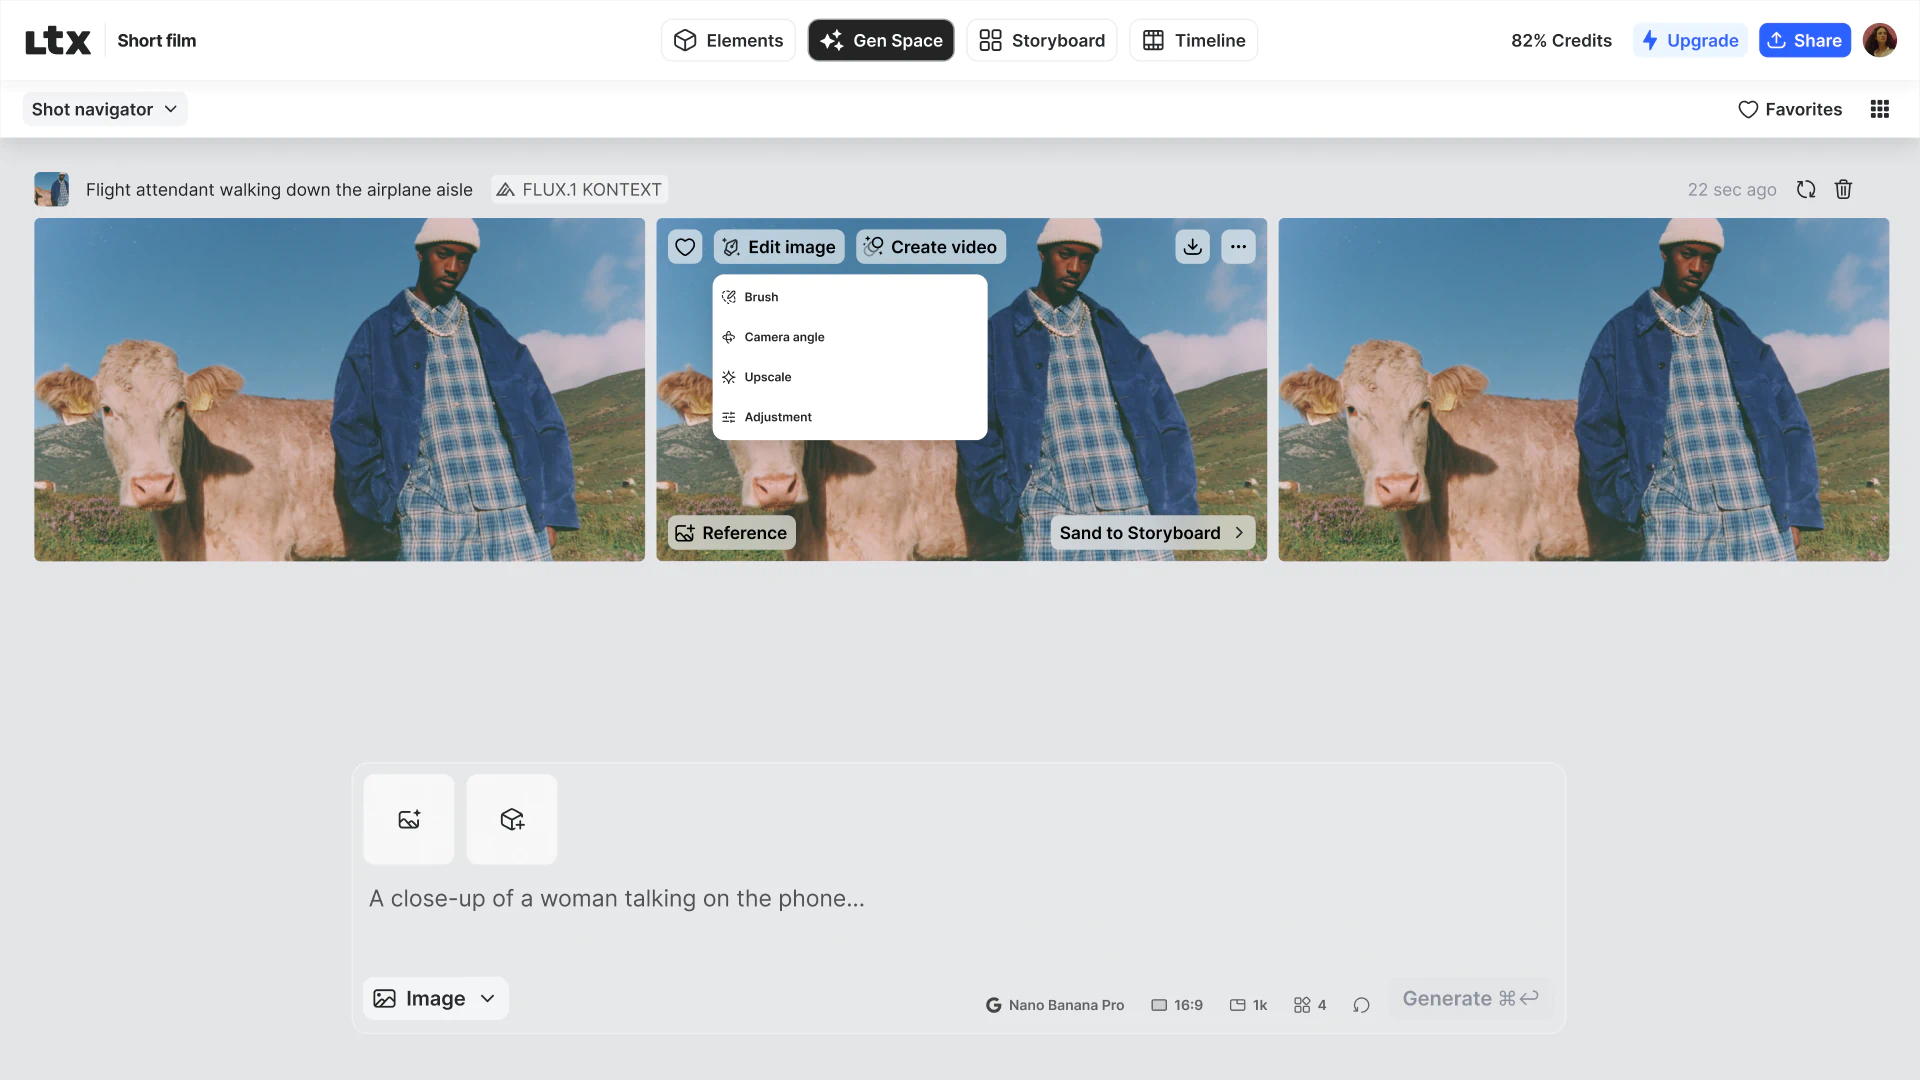This screenshot has width=1920, height=1080.
Task: Open the grid view icon near Favorites
Action: coord(1879,109)
